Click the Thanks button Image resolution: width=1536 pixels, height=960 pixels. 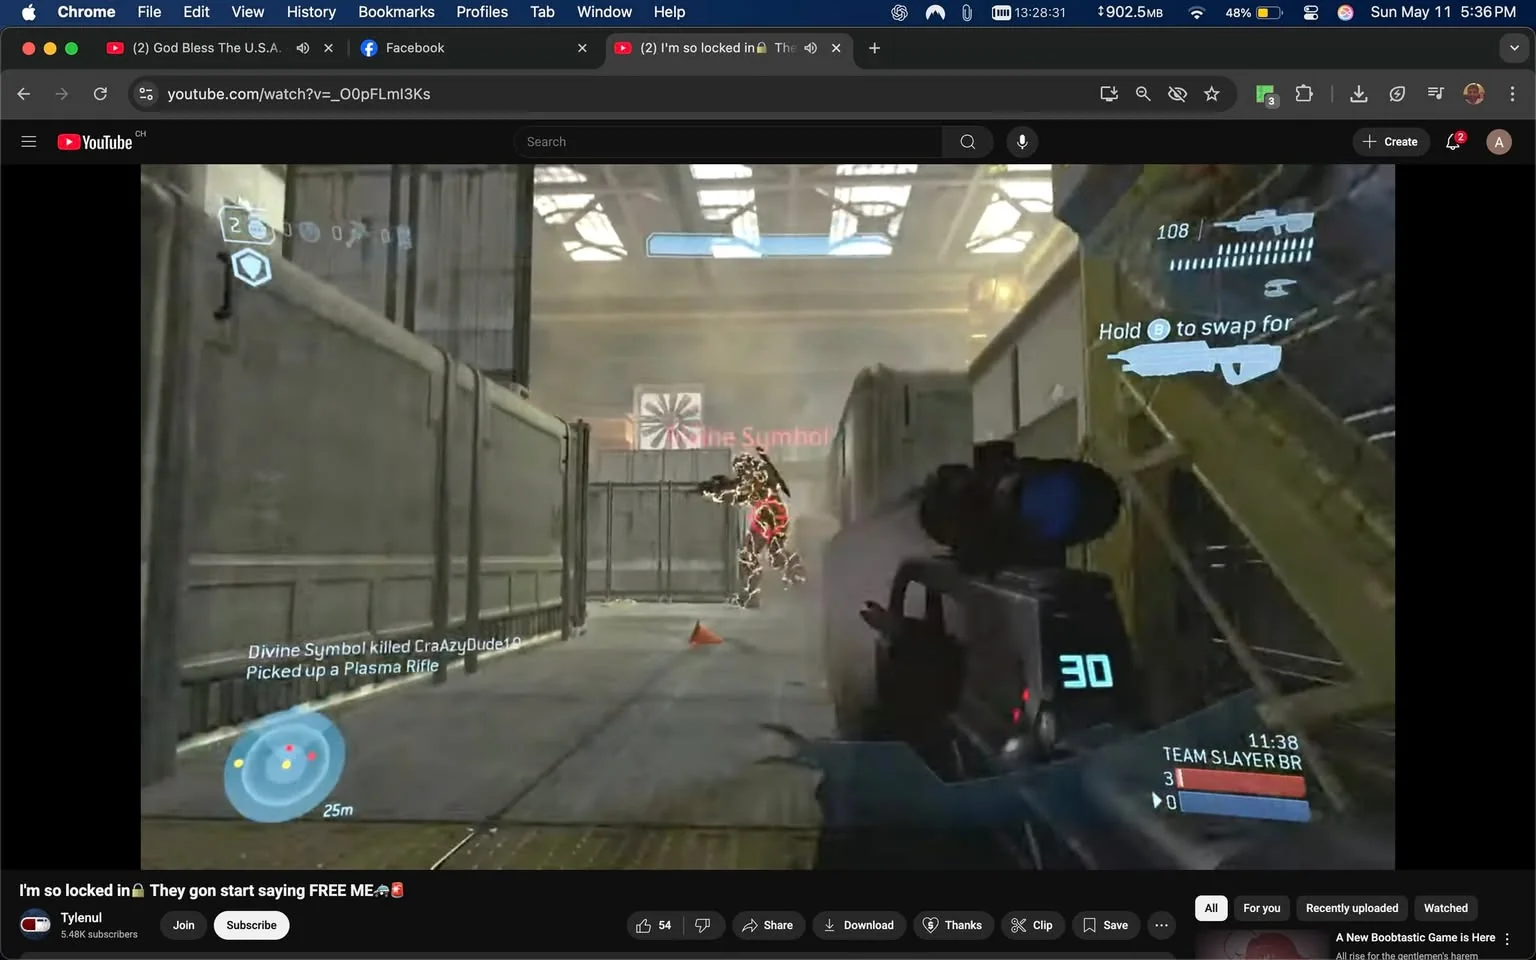pos(953,925)
